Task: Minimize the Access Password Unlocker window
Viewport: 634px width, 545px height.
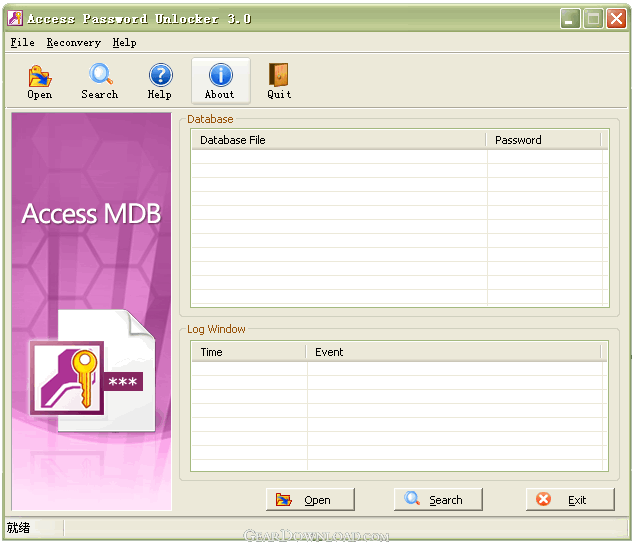Action: pos(570,19)
